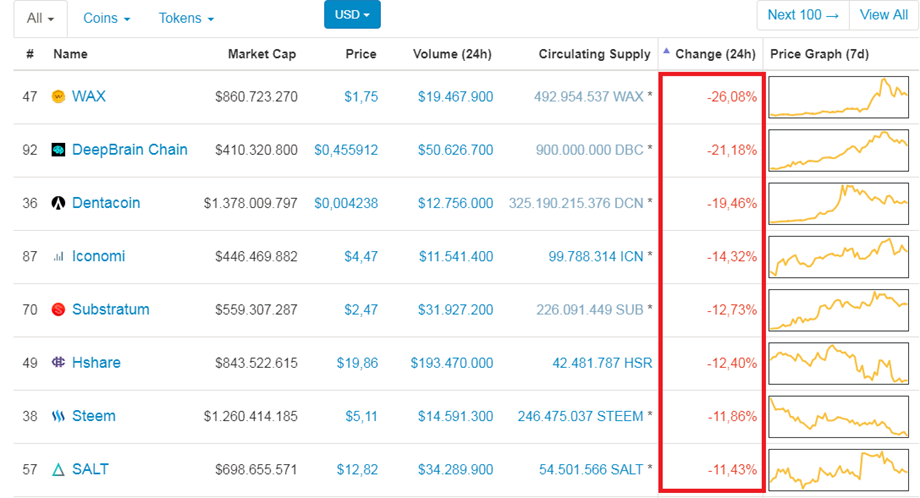Click the Iconomi logo icon
The image size is (920, 498).
[x=58, y=256]
